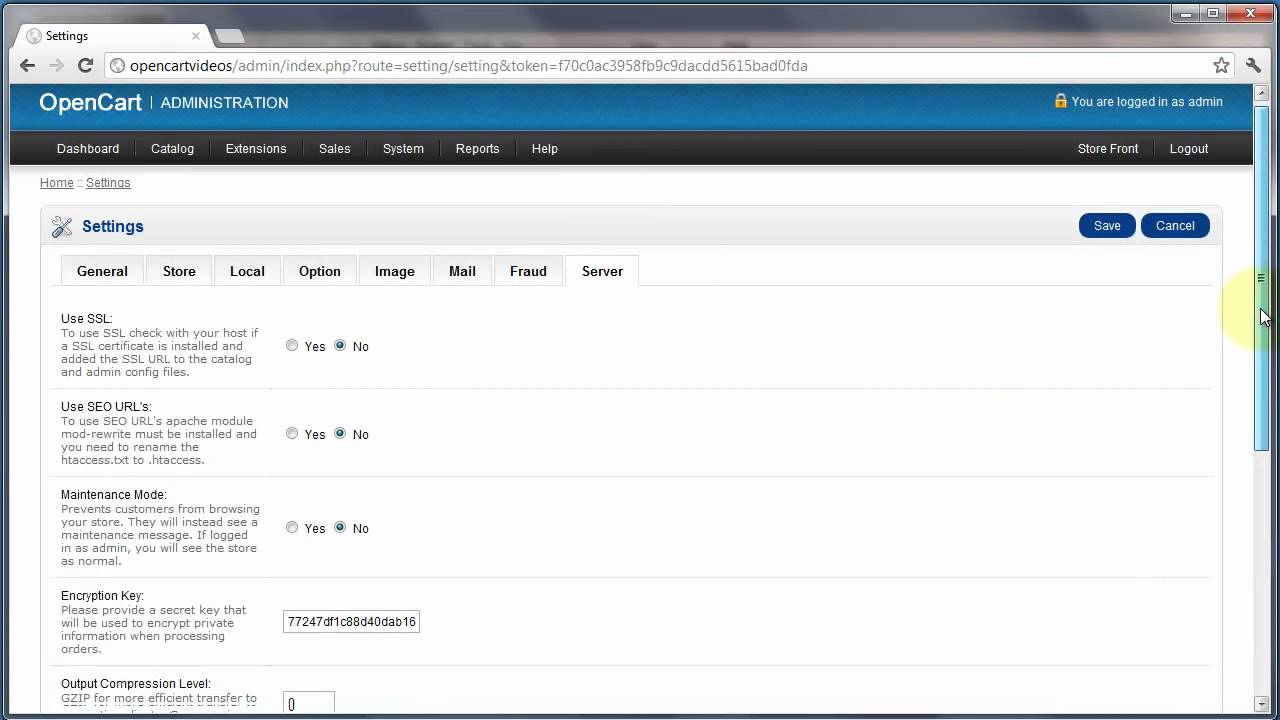Go to Store Front
1280x720 pixels.
point(1108,148)
